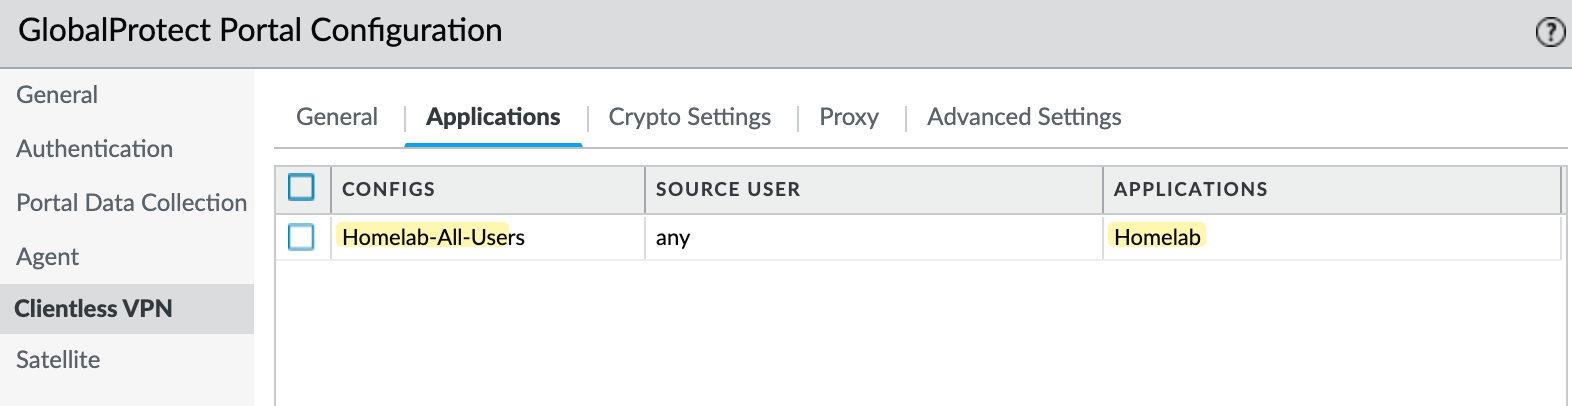Select Clientless VPN sidebar item
Screen dimensions: 1572x406
(x=93, y=309)
